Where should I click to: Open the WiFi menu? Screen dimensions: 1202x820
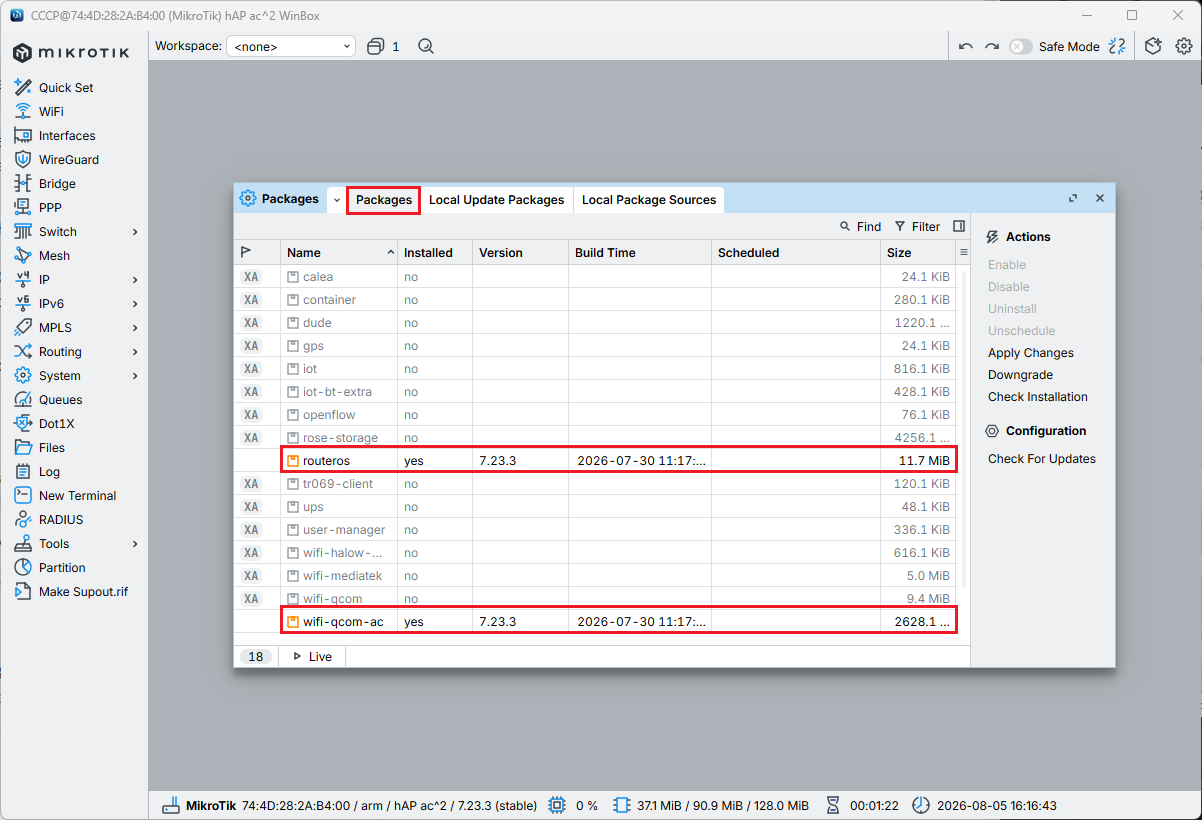coord(50,112)
